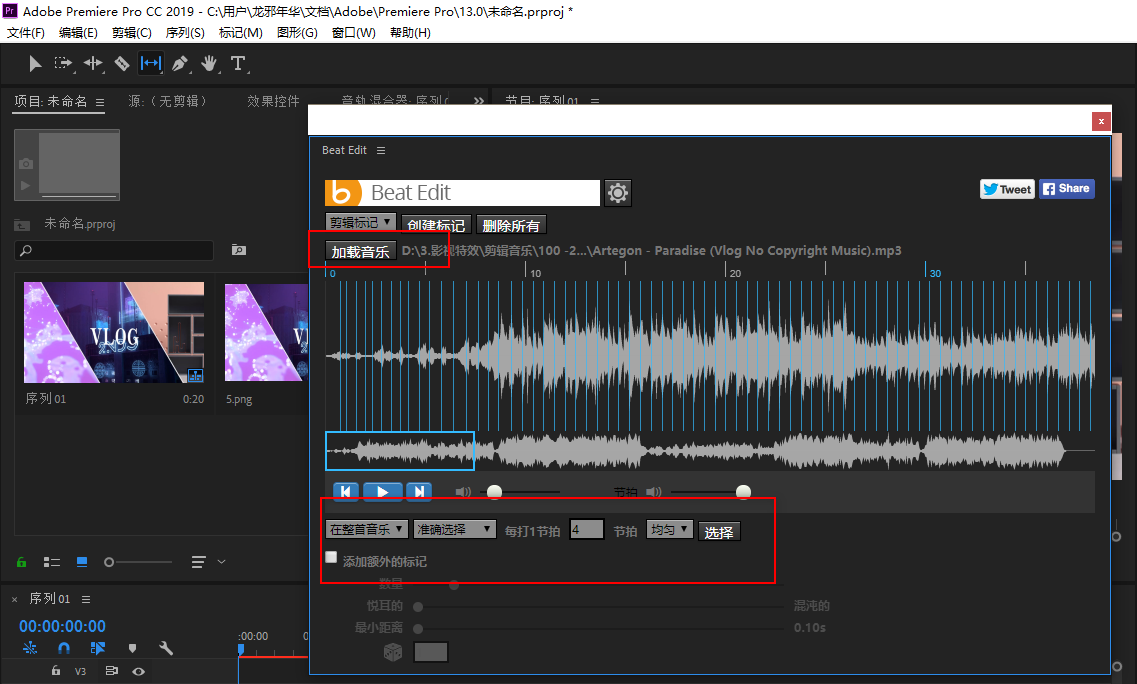Click timeline timecode 00:00:00:00

[x=62, y=626]
